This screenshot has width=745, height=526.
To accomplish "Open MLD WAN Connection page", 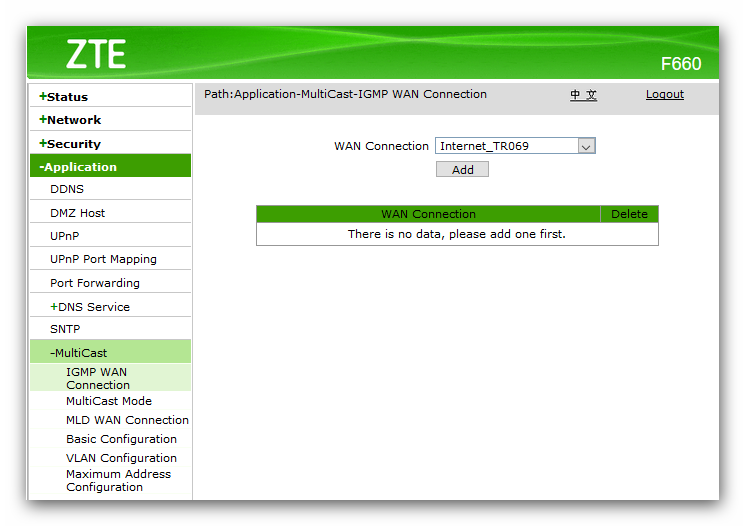I will point(127,420).
